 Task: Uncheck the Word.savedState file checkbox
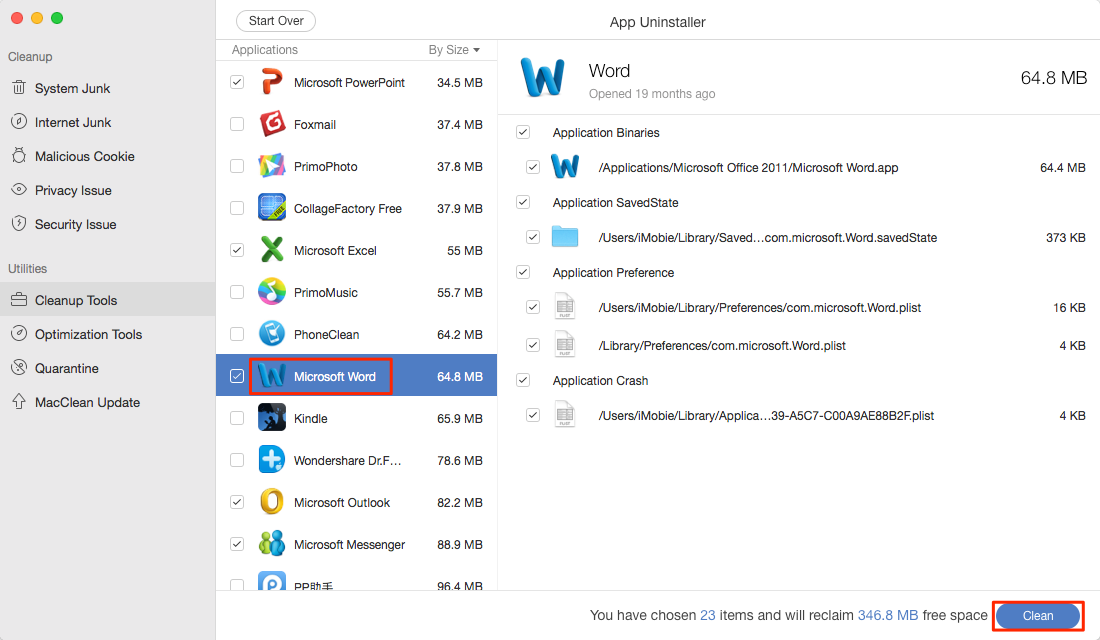click(x=533, y=236)
